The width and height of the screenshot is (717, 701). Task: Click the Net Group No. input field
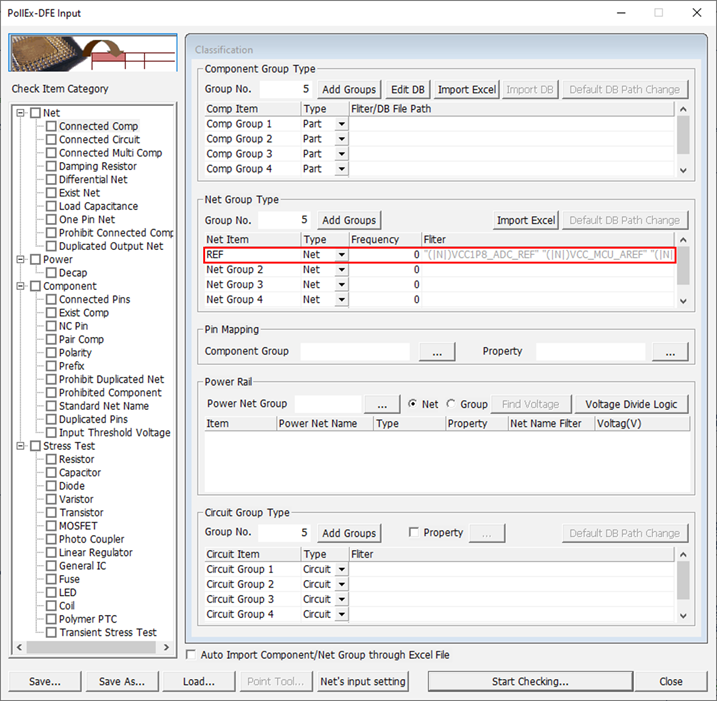click(284, 220)
